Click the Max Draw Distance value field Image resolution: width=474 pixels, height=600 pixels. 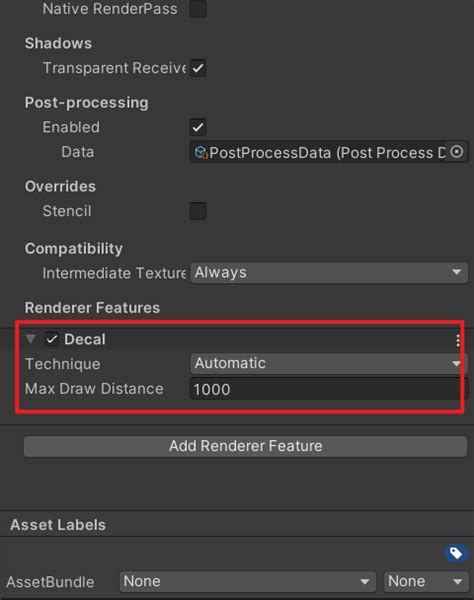click(329, 389)
